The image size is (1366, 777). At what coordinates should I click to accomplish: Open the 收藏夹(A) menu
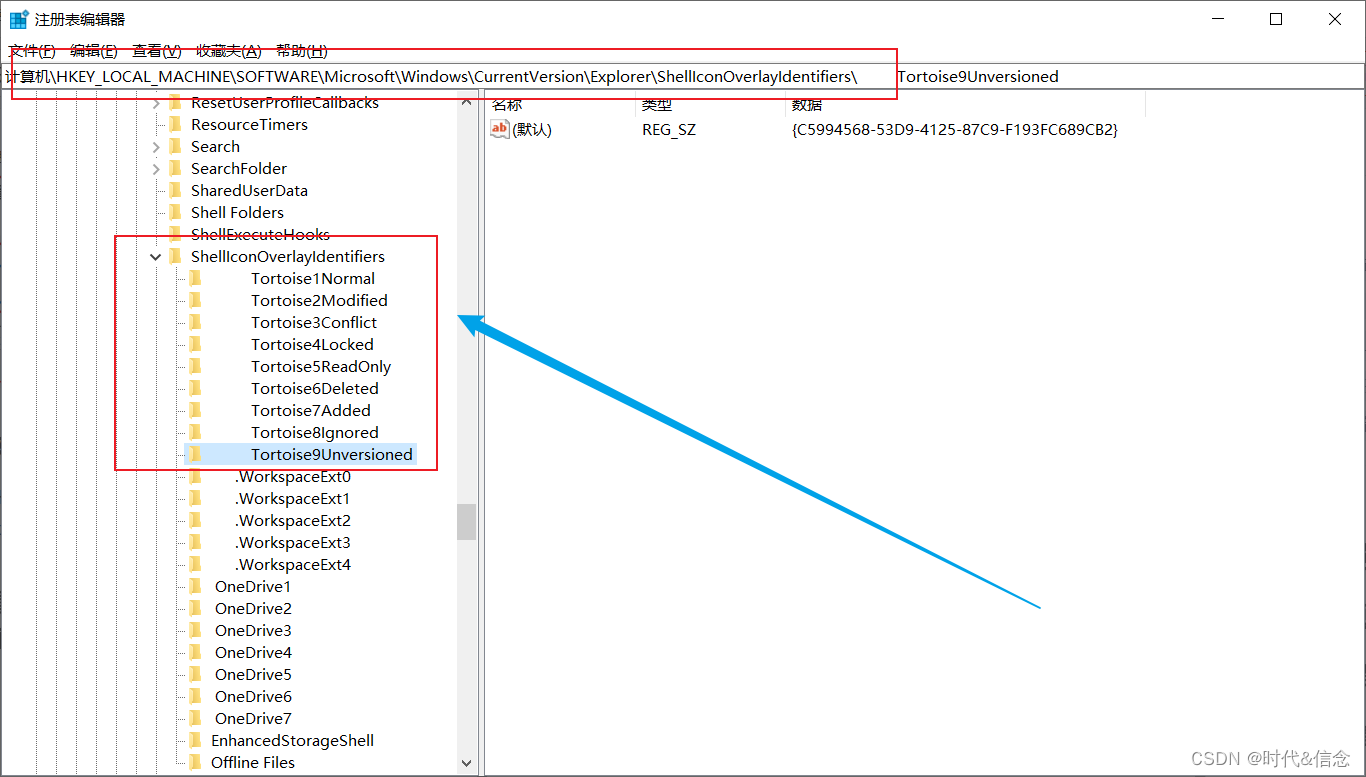coord(228,51)
